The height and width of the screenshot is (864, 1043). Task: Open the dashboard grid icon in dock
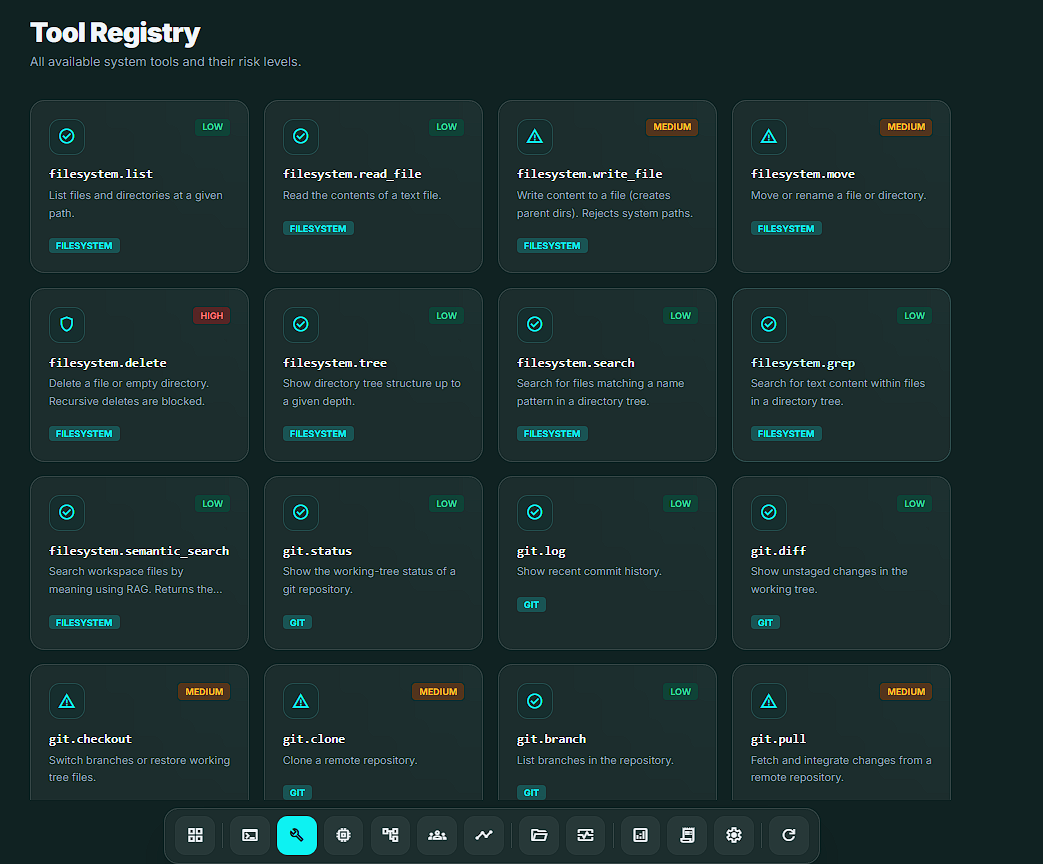(x=195, y=835)
